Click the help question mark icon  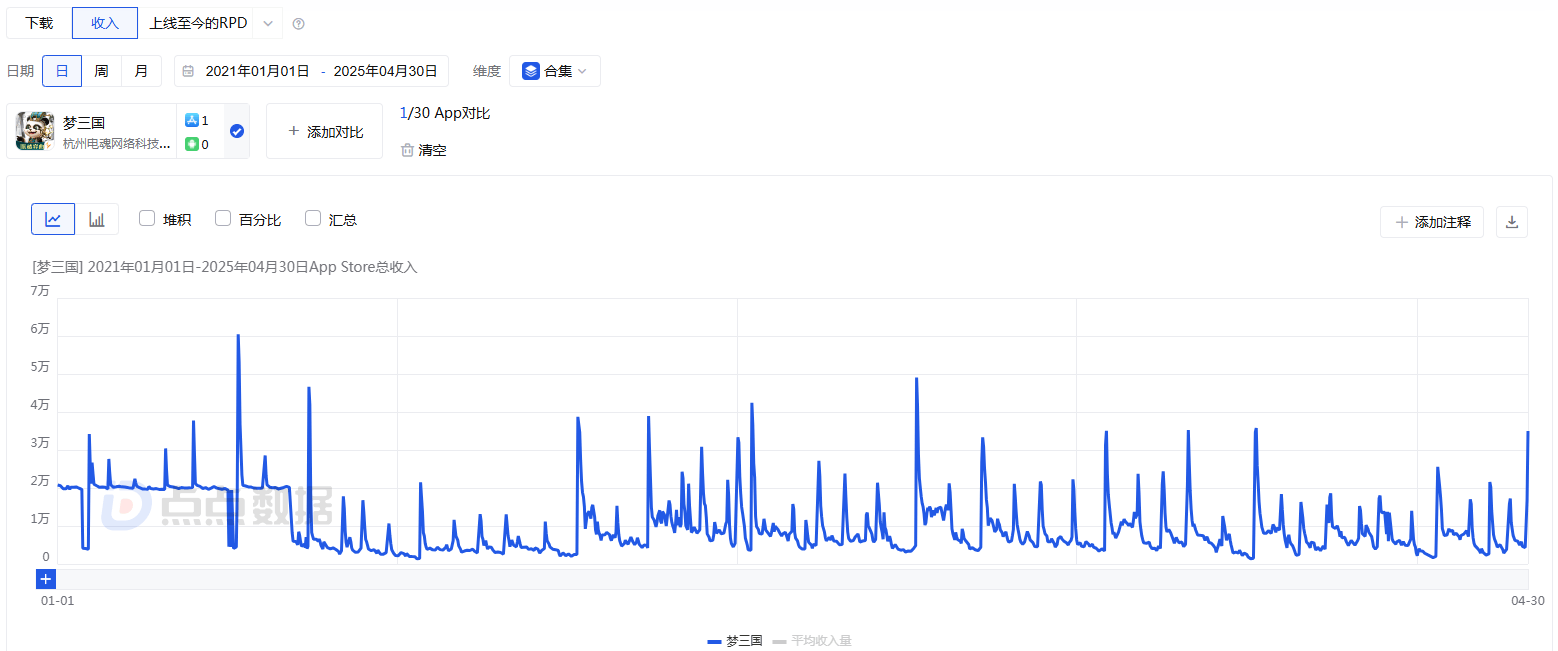pyautogui.click(x=298, y=23)
